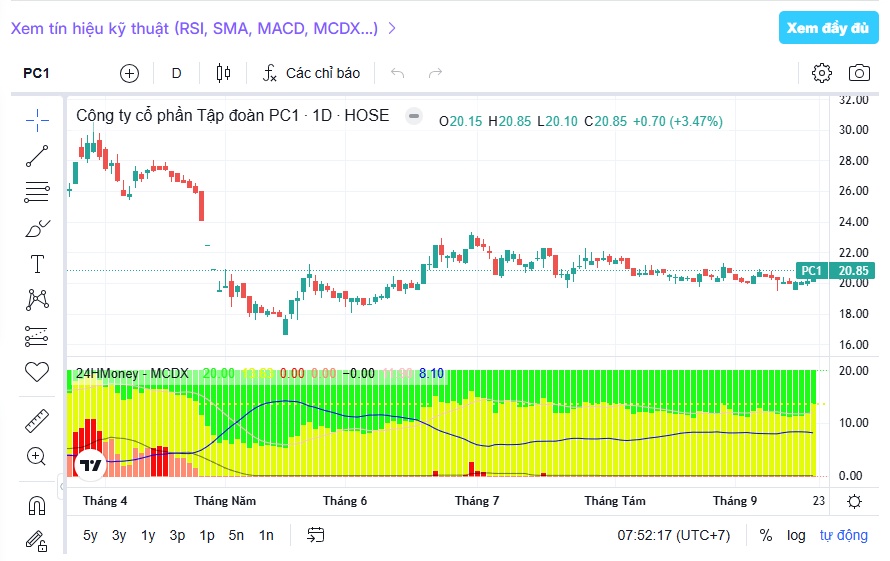
Task: Click the heart favorites icon
Action: pyautogui.click(x=37, y=372)
